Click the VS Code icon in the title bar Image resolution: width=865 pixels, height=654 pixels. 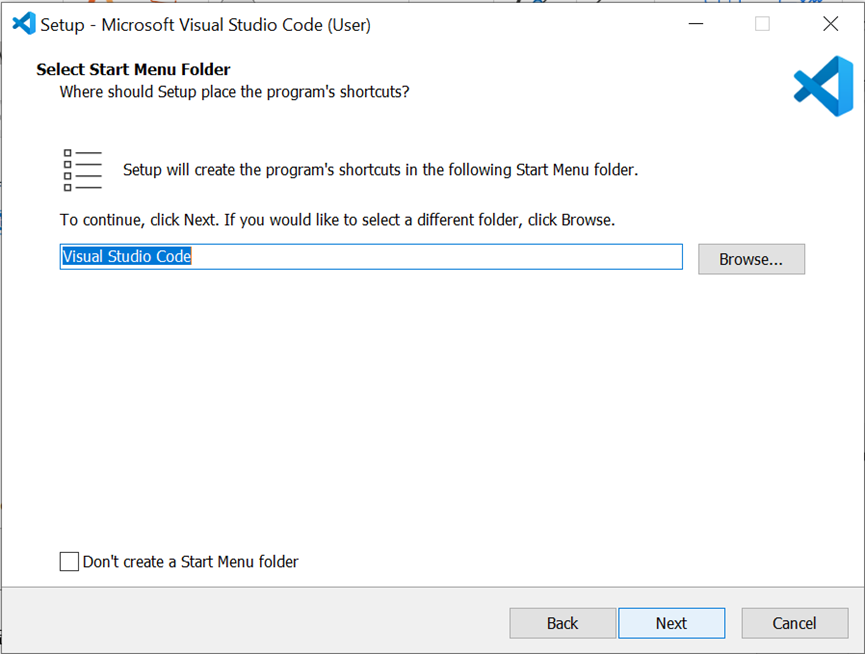(x=24, y=24)
